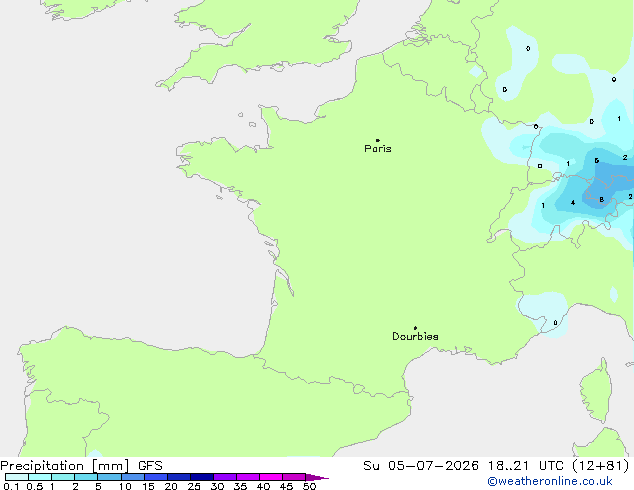Click the Dourbies city label
The image size is (634, 490).
[x=415, y=336]
